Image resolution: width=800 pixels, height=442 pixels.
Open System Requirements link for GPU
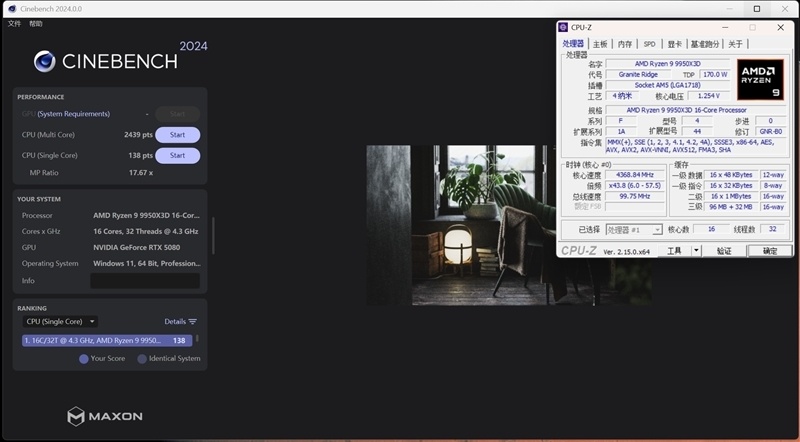click(x=73, y=114)
